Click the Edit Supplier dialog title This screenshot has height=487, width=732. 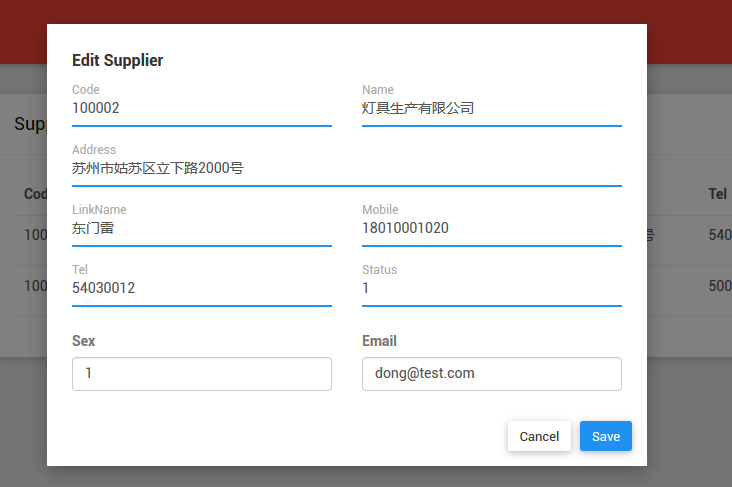pos(117,61)
